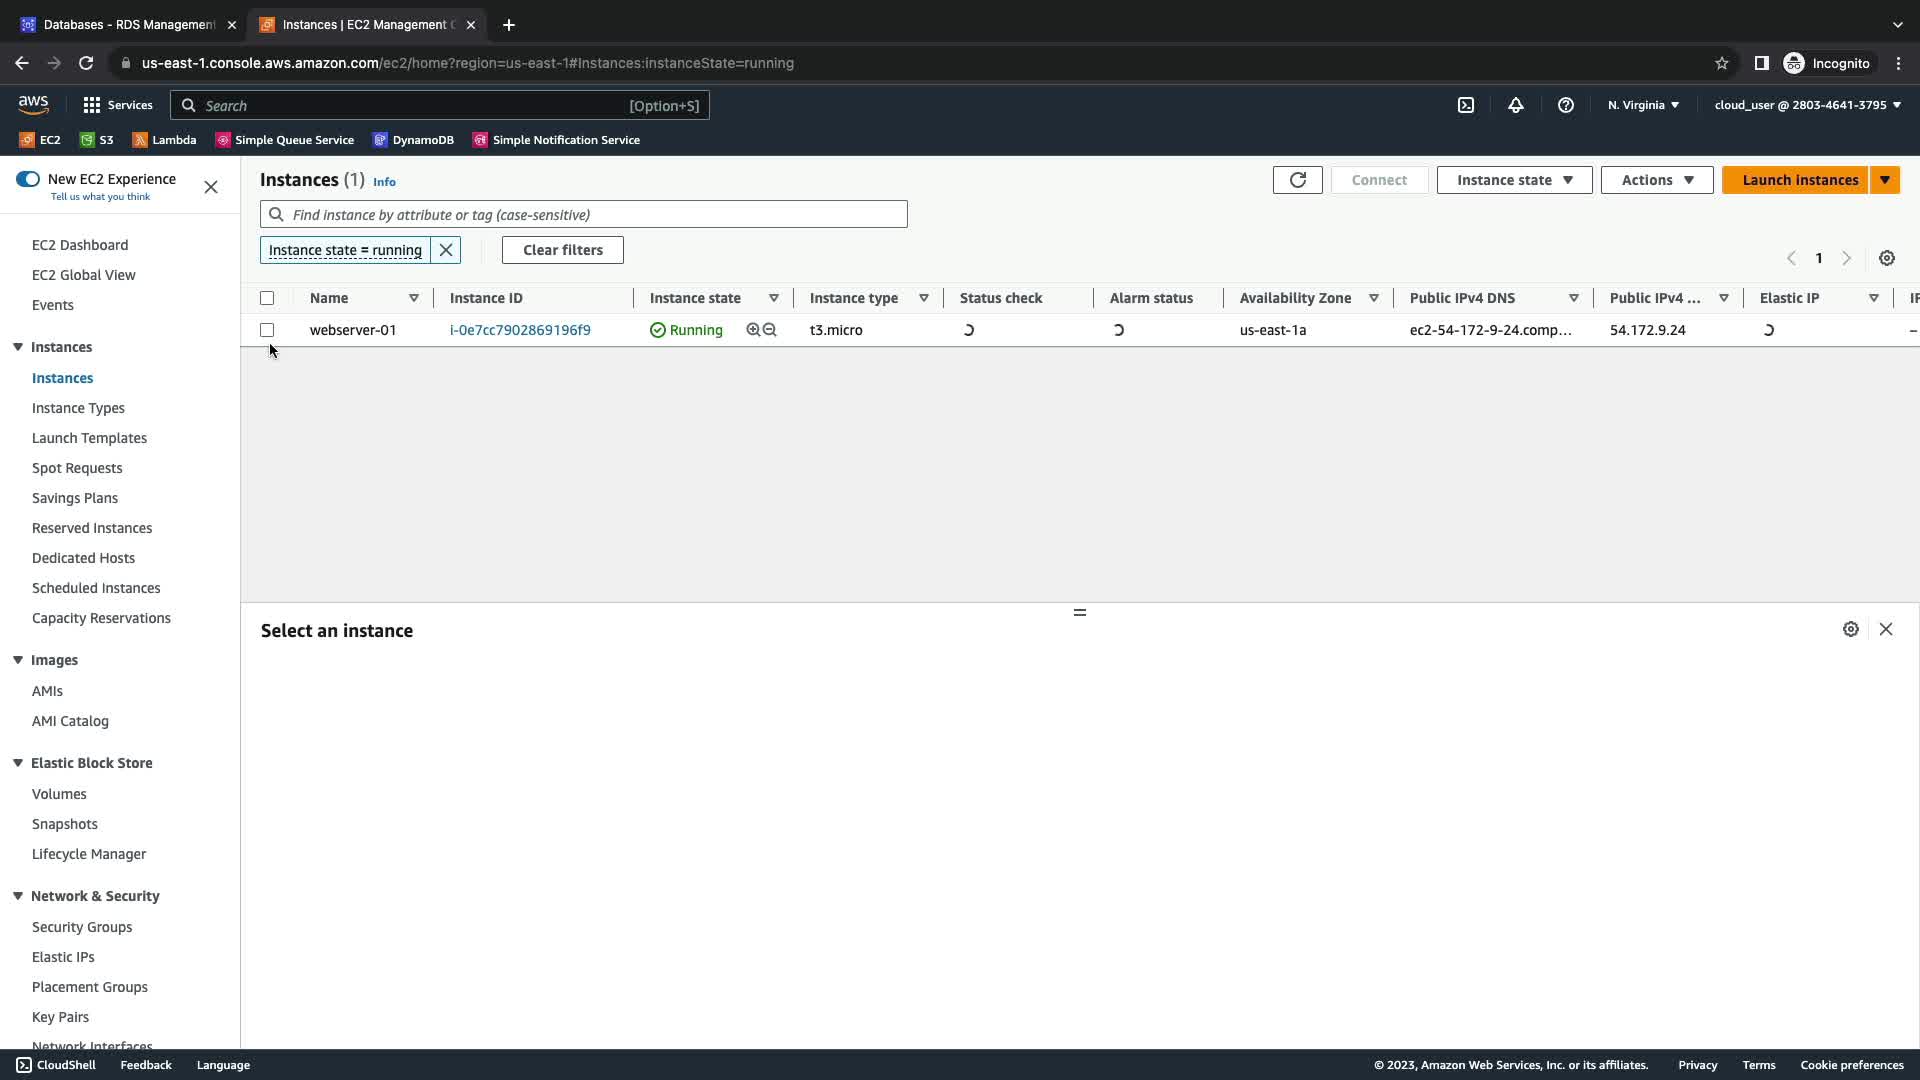
Task: Click the zoom-in filter icon beside Running
Action: click(x=753, y=330)
